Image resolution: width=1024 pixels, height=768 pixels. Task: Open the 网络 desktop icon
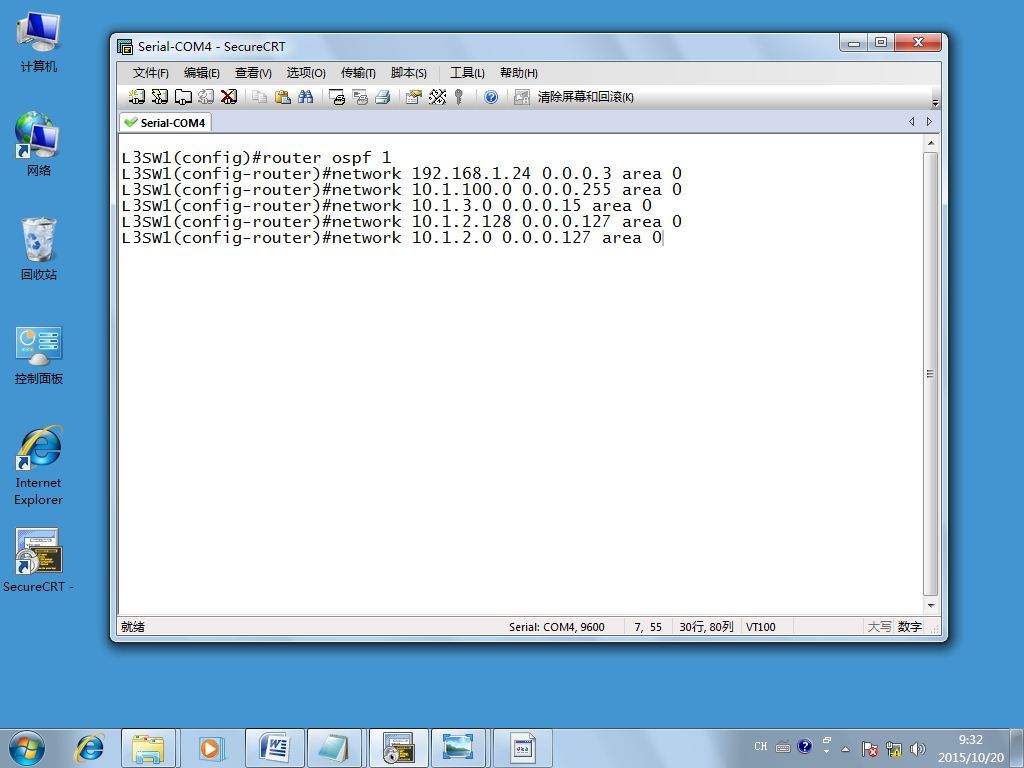point(39,144)
